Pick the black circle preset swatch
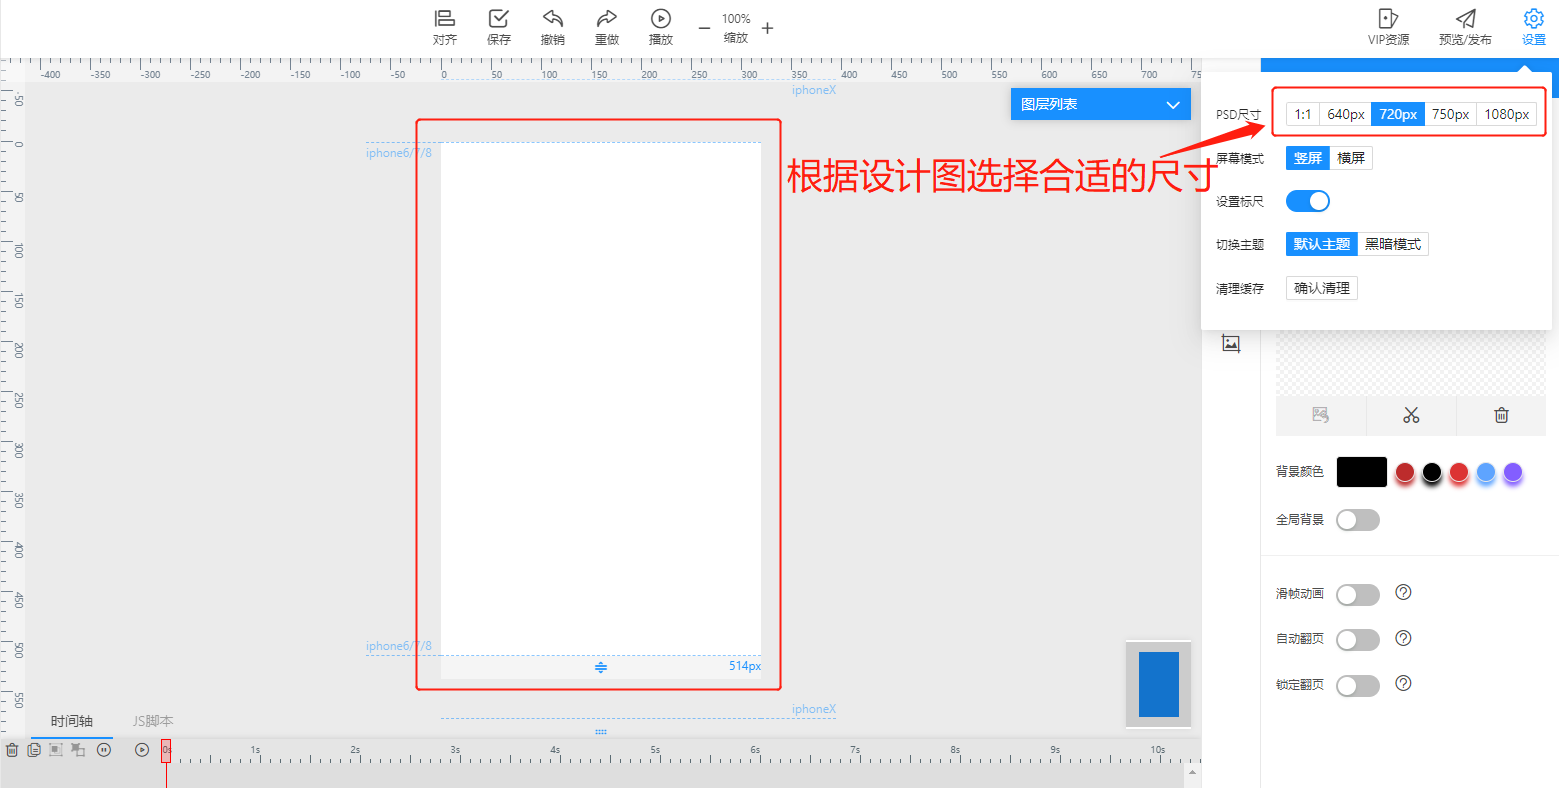Image resolution: width=1559 pixels, height=788 pixels. 1432,472
